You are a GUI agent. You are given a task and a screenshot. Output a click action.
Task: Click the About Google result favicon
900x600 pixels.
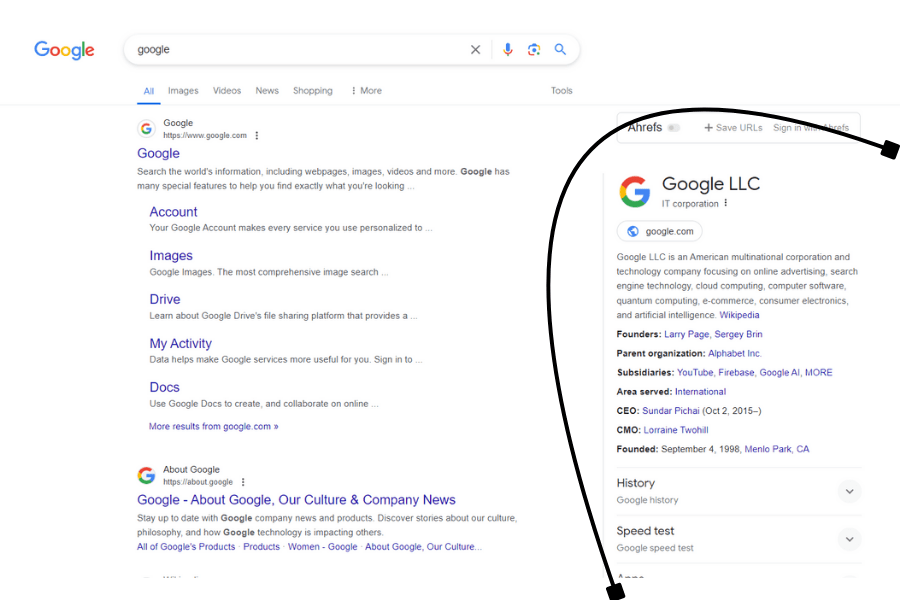(146, 475)
